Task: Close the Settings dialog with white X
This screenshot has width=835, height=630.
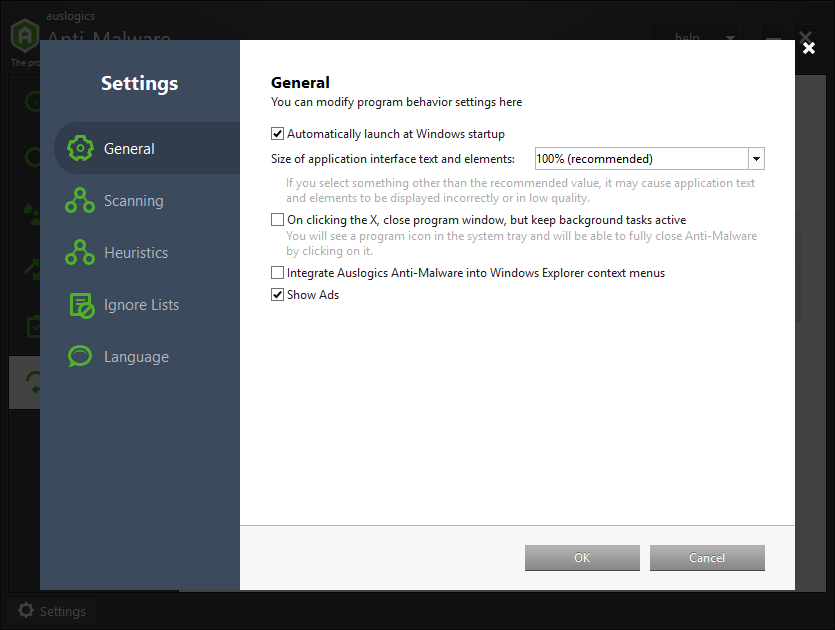Action: (808, 48)
